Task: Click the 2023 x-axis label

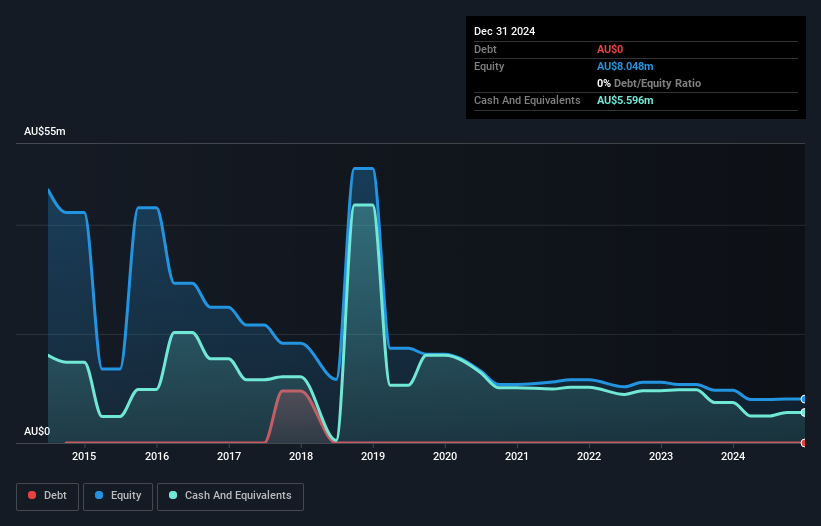Action: (x=661, y=456)
